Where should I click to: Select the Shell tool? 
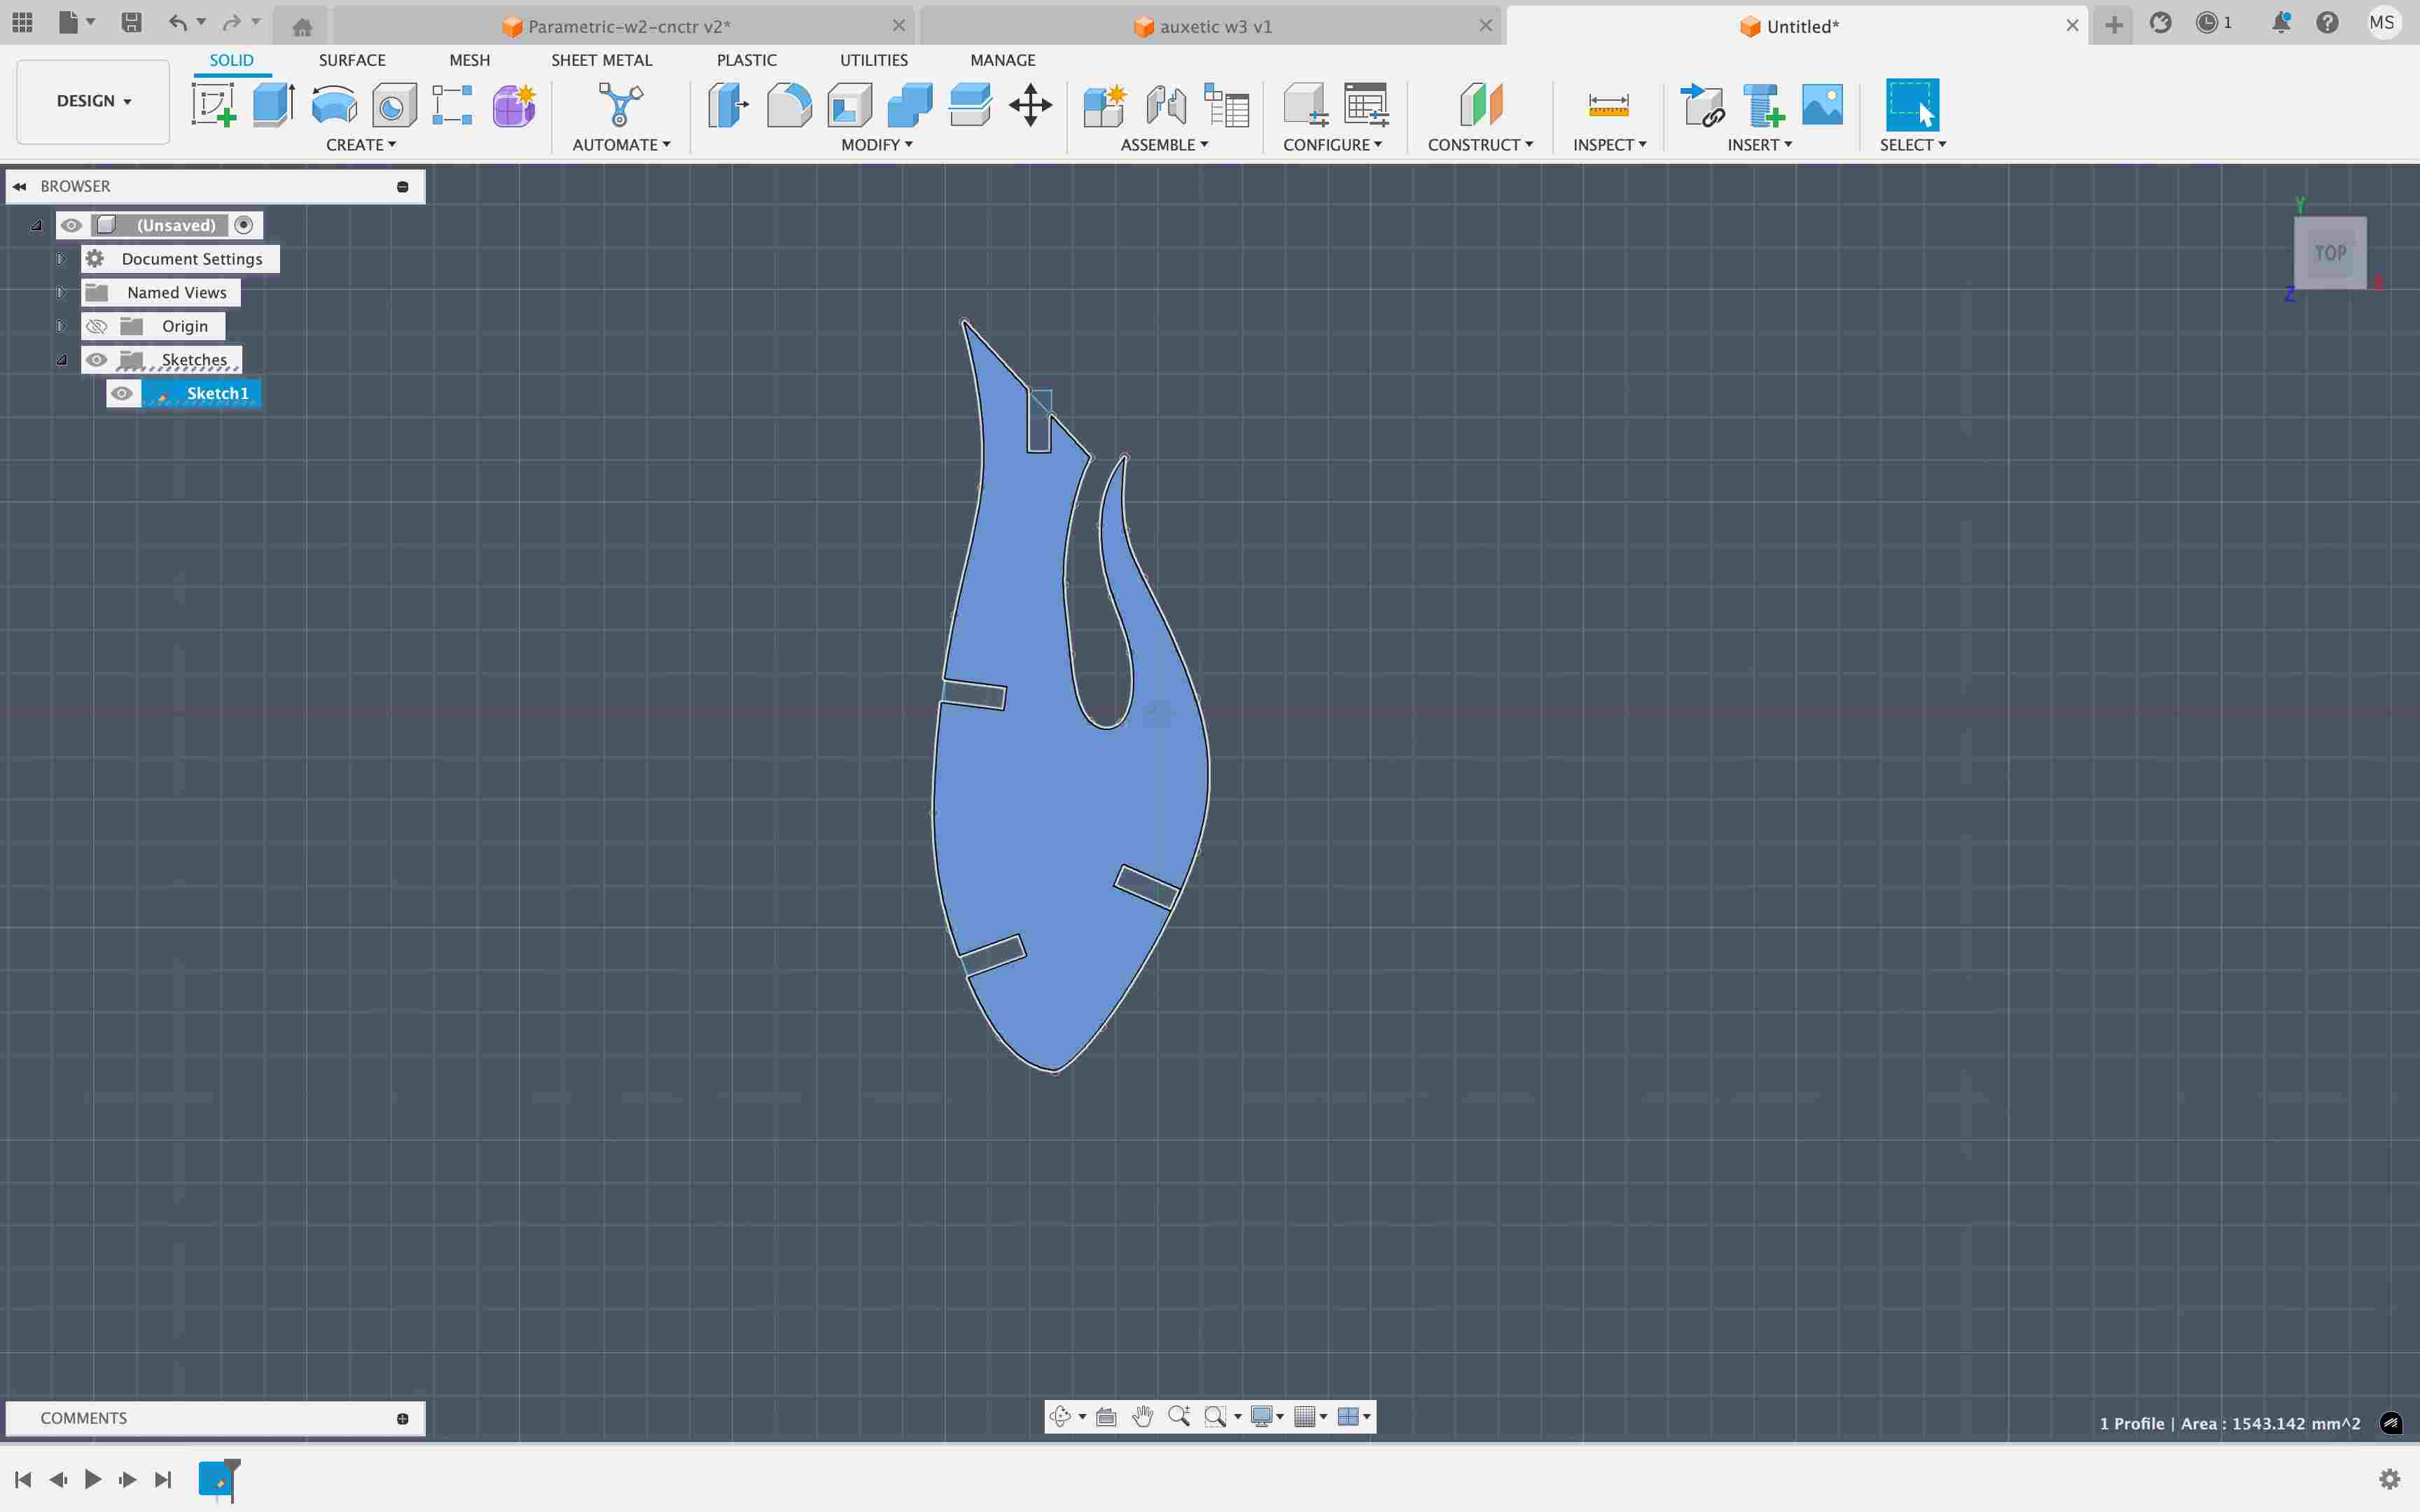849,105
